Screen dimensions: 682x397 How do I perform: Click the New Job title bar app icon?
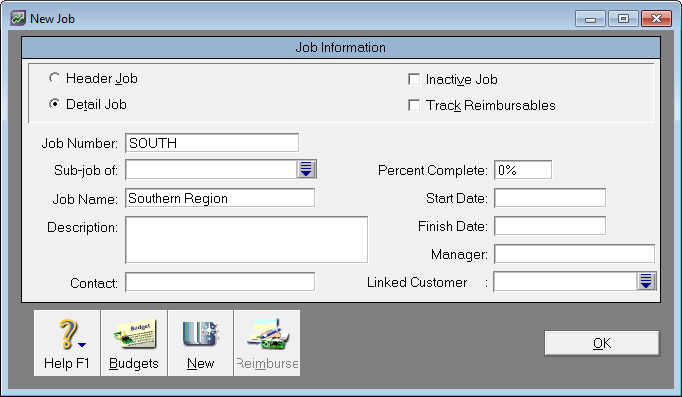pyautogui.click(x=18, y=19)
